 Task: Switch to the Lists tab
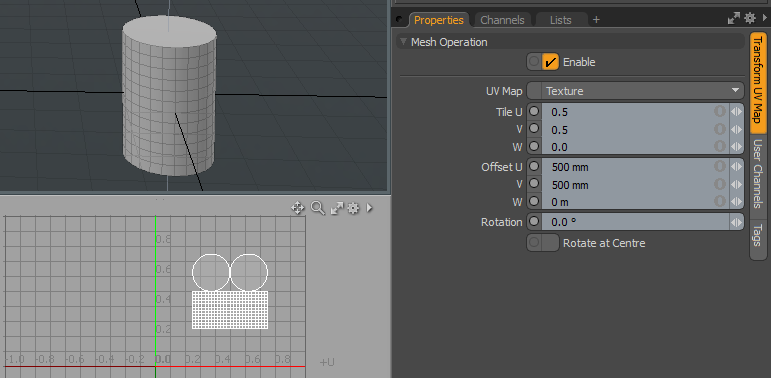561,20
